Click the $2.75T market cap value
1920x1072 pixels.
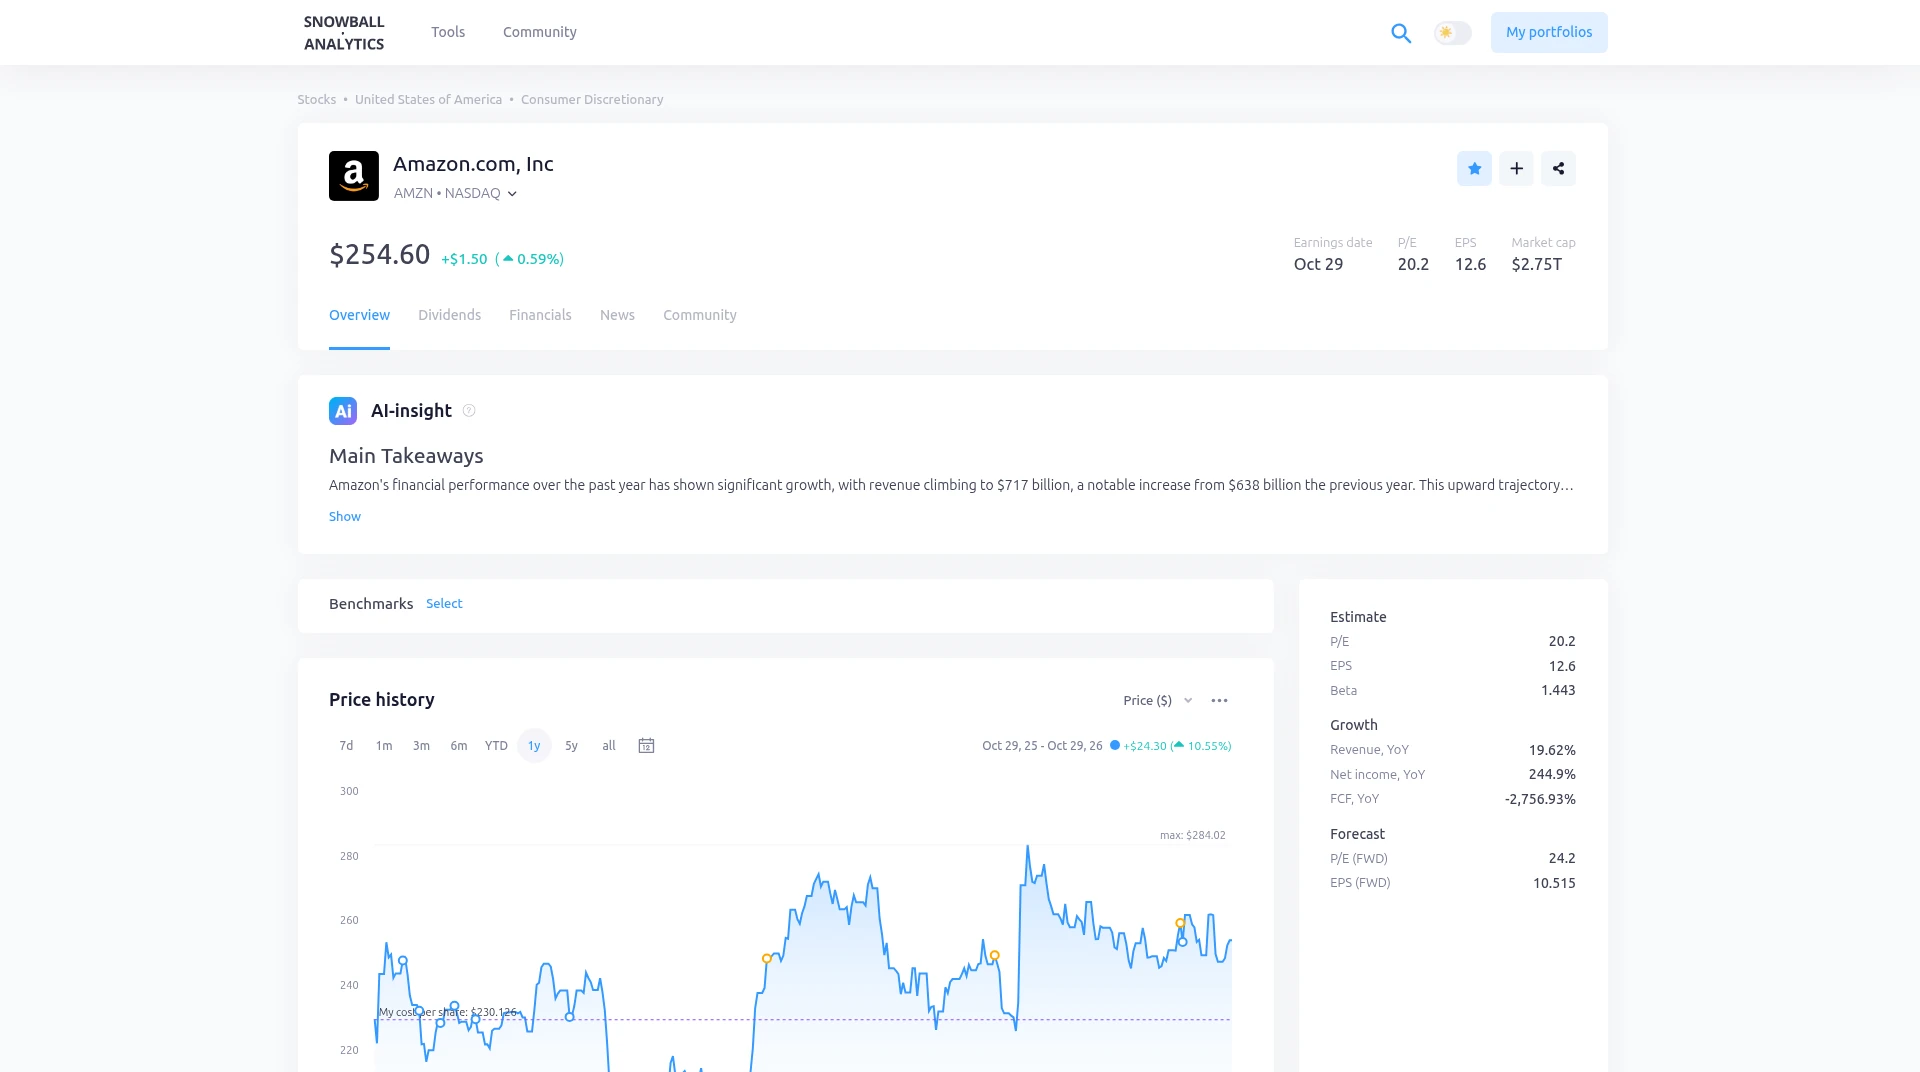click(1536, 265)
